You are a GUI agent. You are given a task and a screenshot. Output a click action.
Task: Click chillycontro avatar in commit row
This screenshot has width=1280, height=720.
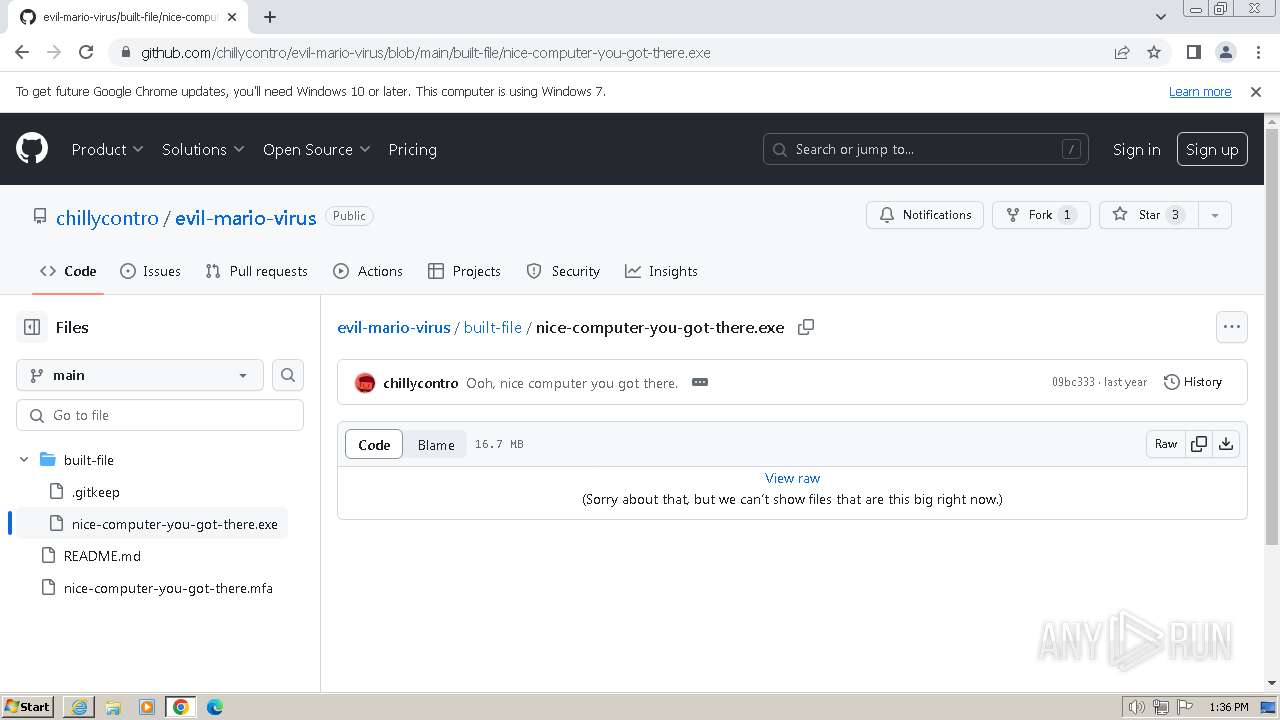click(365, 383)
